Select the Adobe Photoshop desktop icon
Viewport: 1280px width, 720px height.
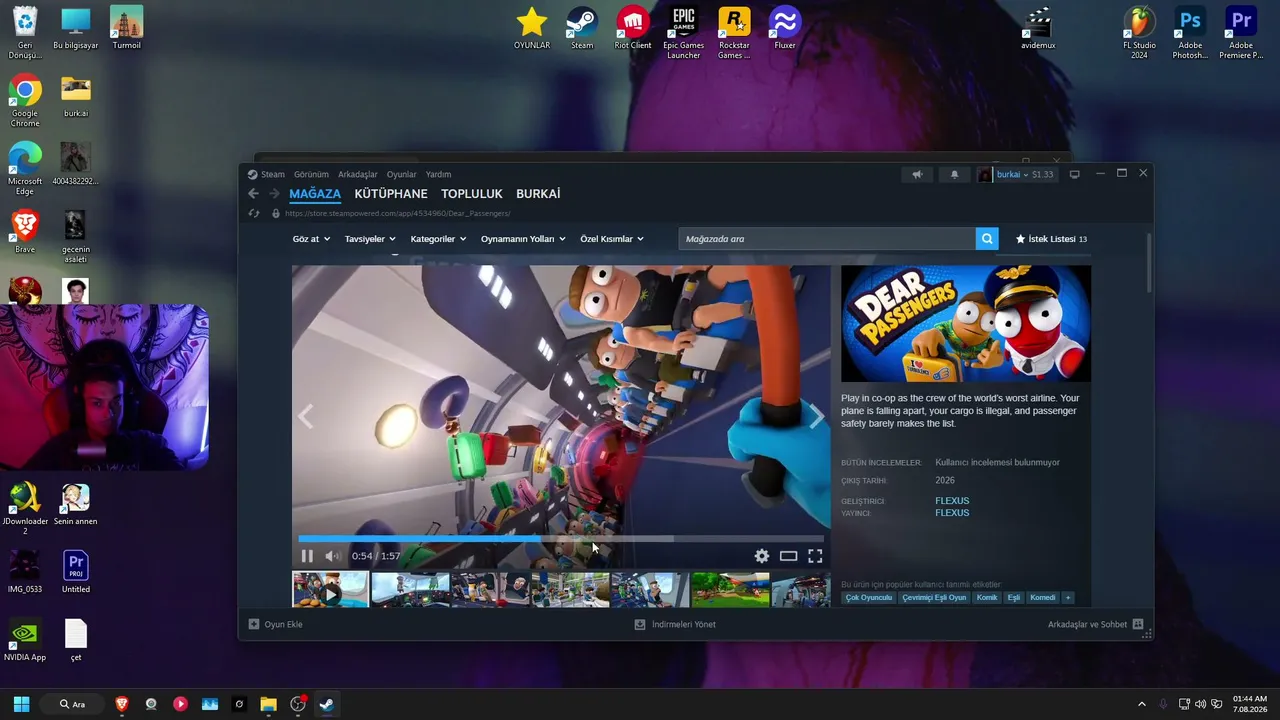coord(1190,33)
